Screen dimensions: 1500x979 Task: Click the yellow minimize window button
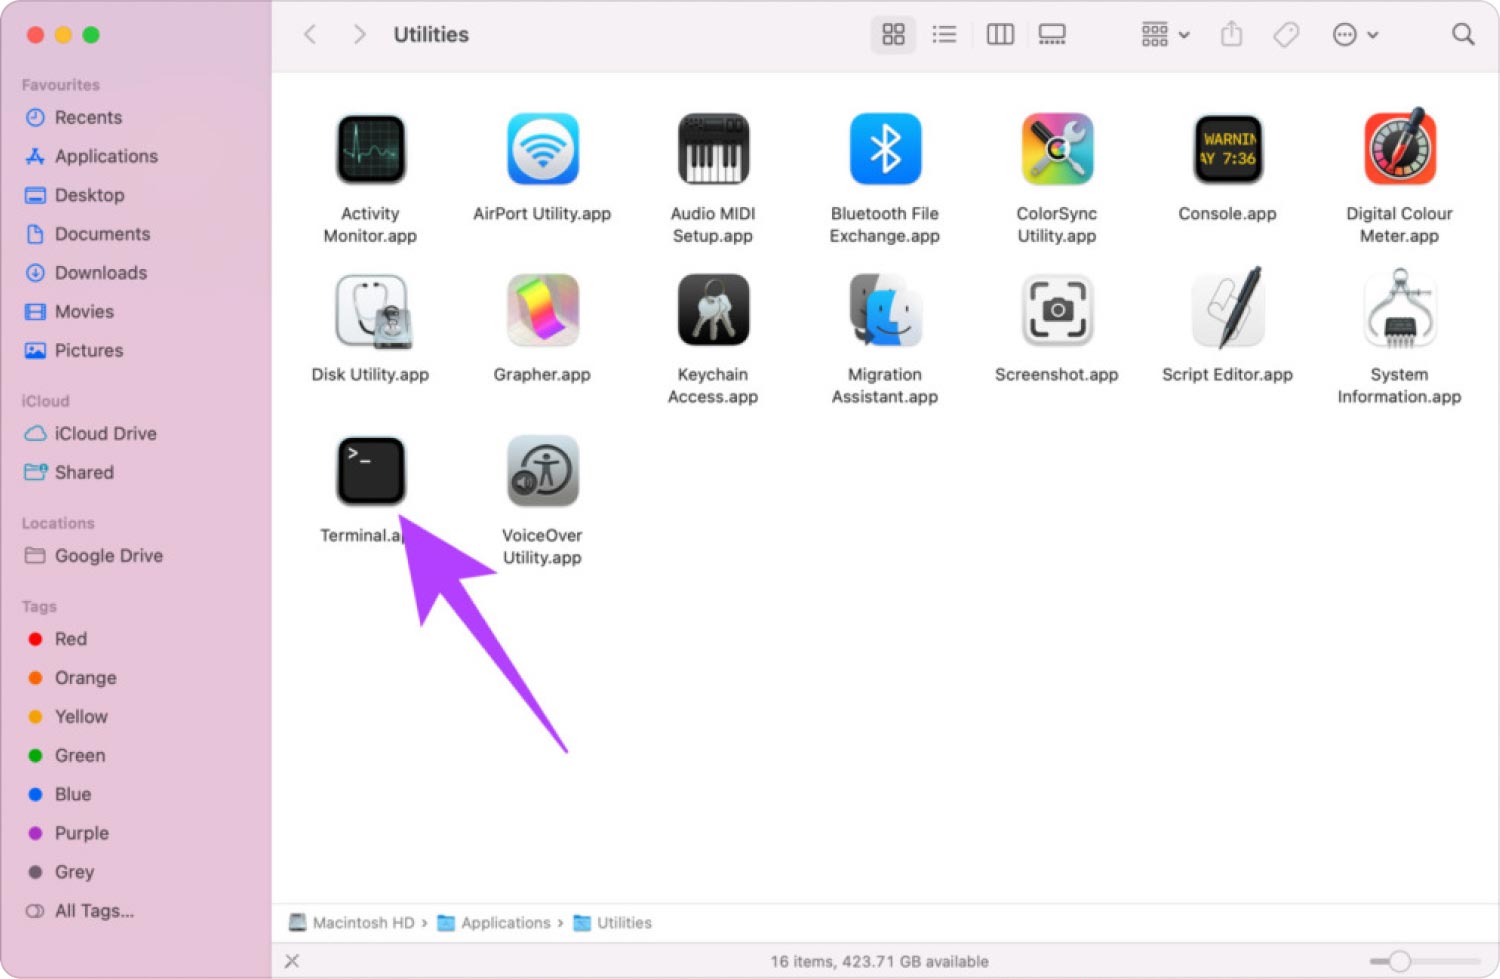(x=63, y=35)
